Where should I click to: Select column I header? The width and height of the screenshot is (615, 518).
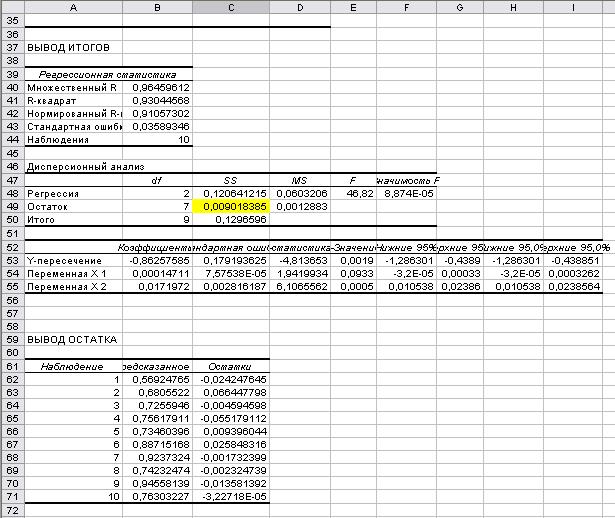tap(573, 7)
